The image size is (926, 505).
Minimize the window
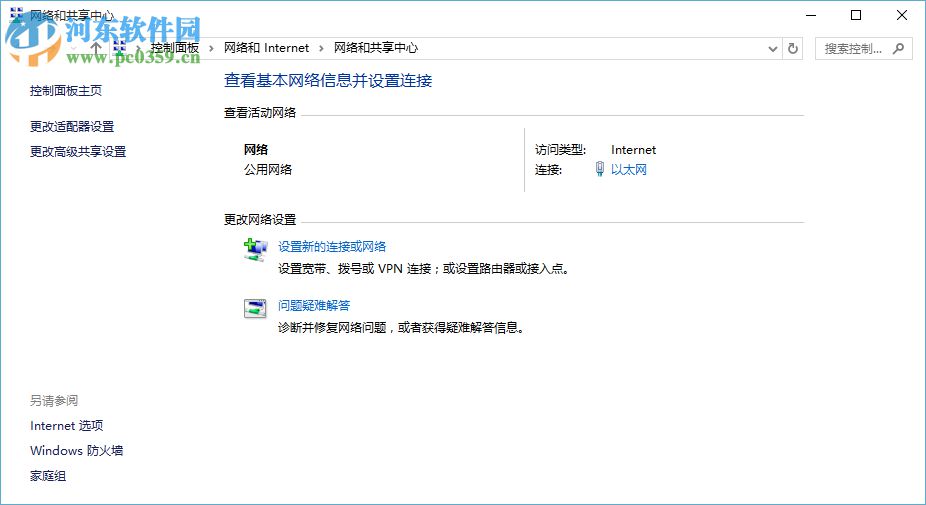click(811, 15)
